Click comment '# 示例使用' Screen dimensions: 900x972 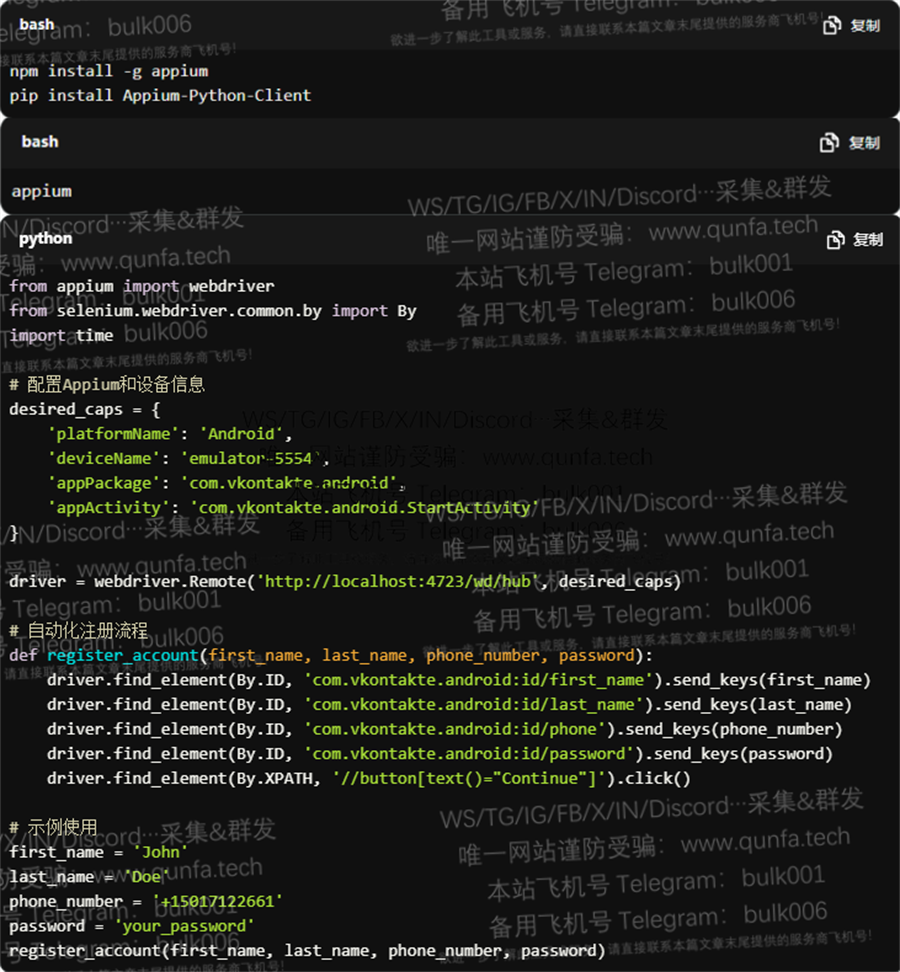[53, 828]
